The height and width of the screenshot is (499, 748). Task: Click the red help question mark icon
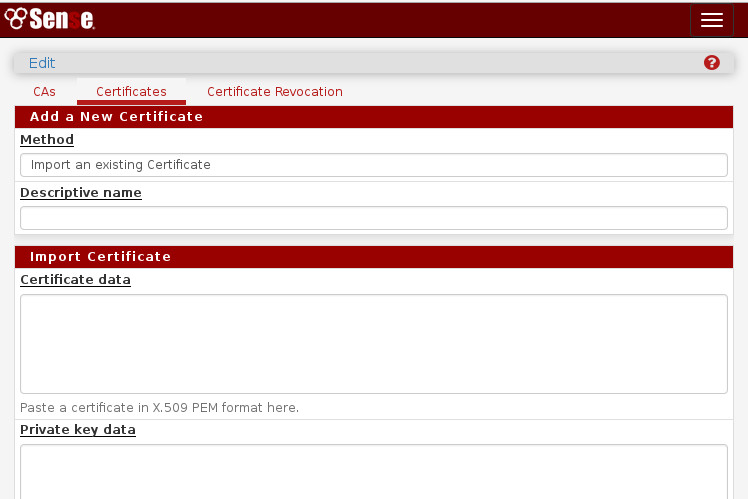712,62
